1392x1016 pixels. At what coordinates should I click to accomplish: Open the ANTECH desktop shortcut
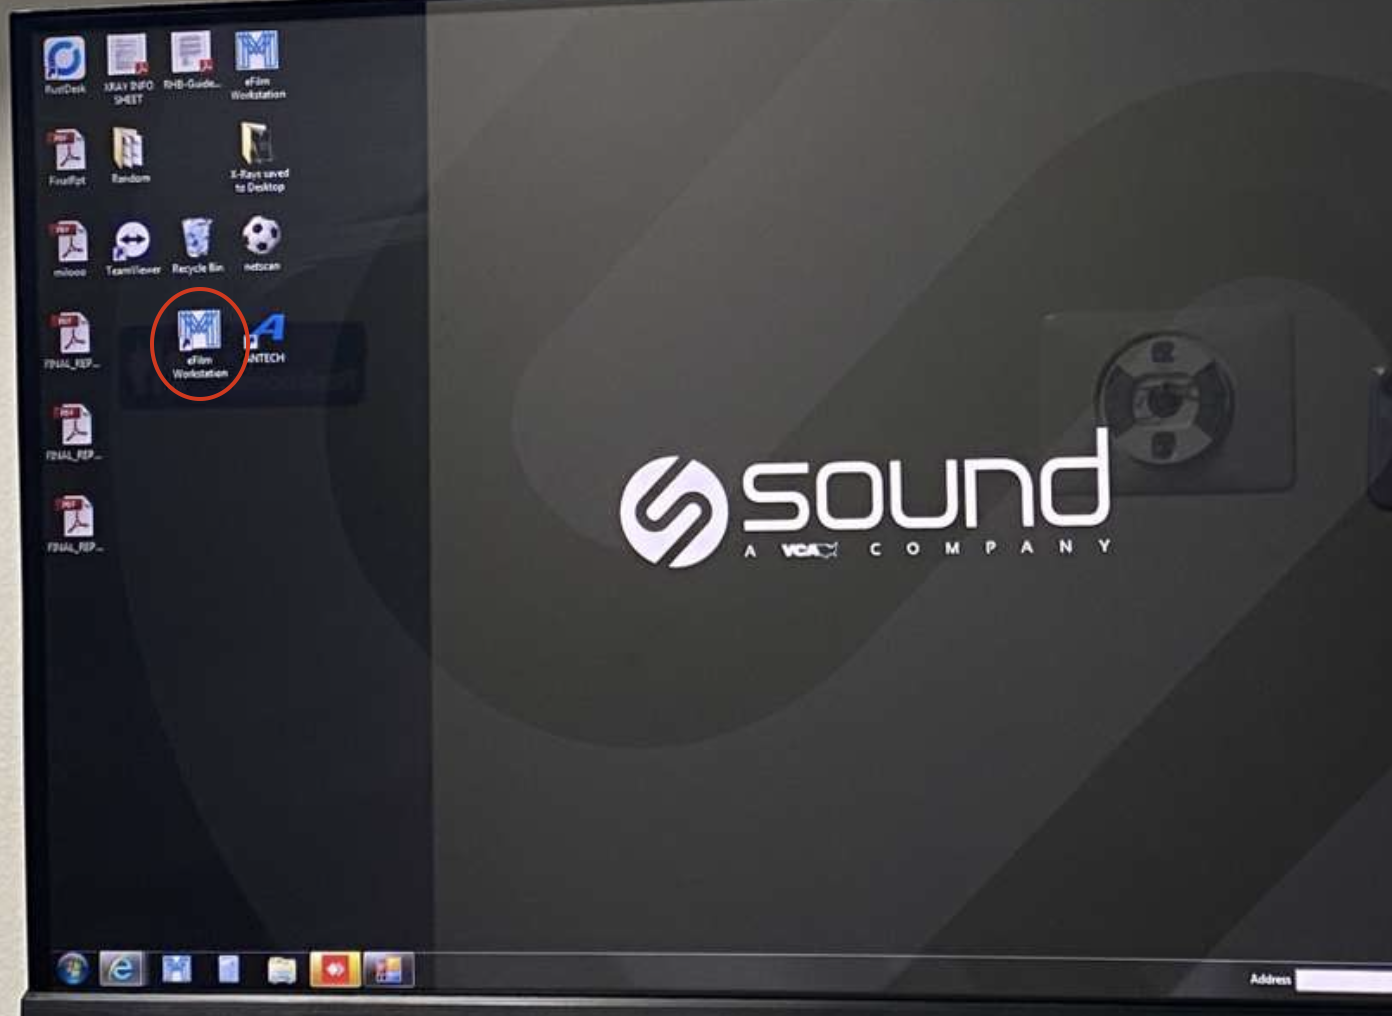point(266,338)
